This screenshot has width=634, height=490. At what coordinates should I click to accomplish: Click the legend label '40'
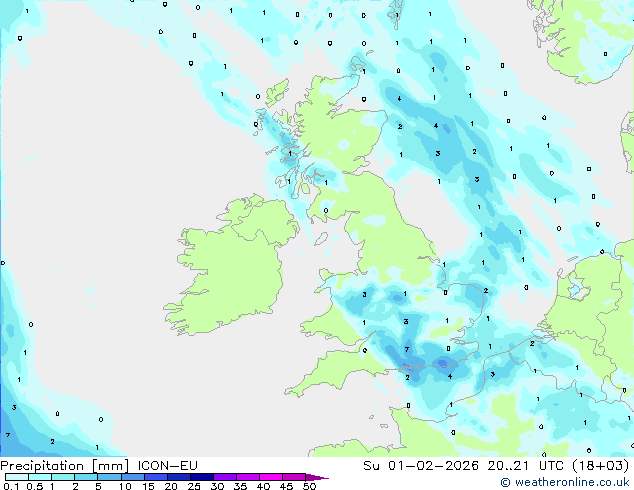point(263,486)
